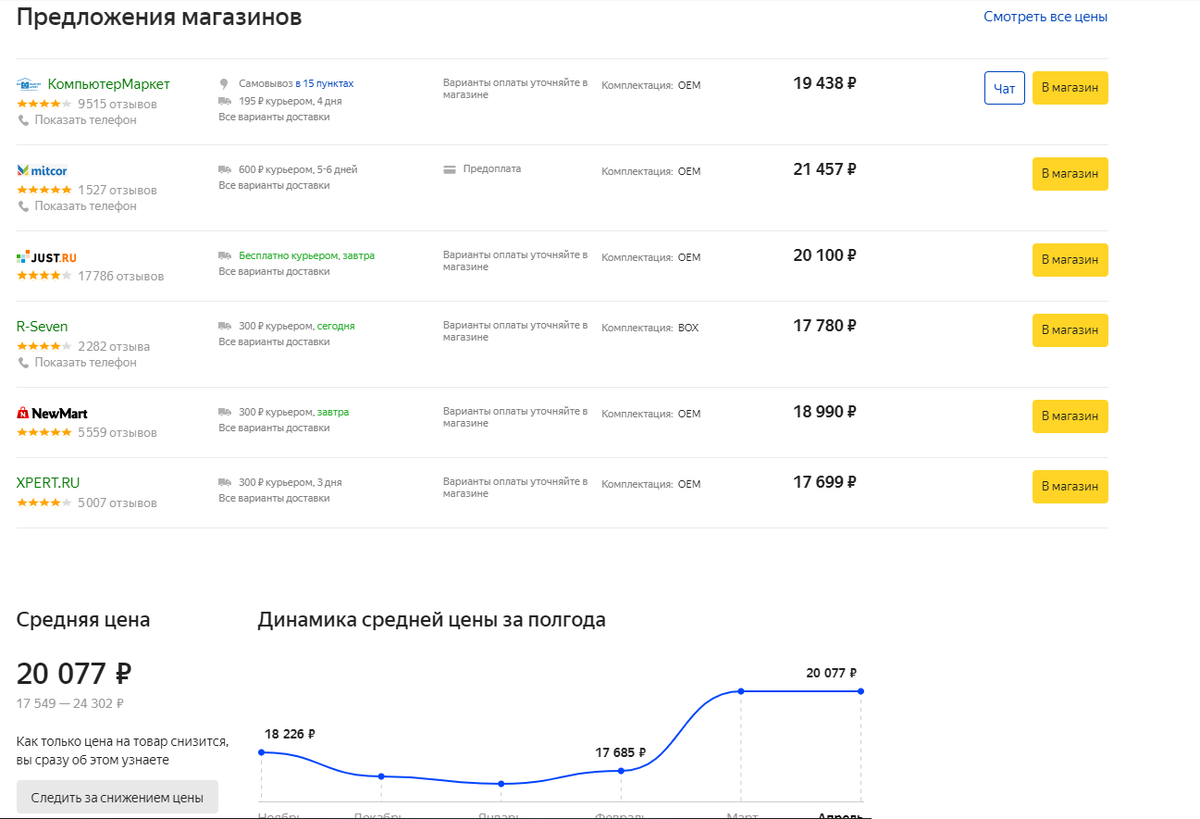
Task: Click the star rating for XPERT.RU
Action: click(45, 502)
